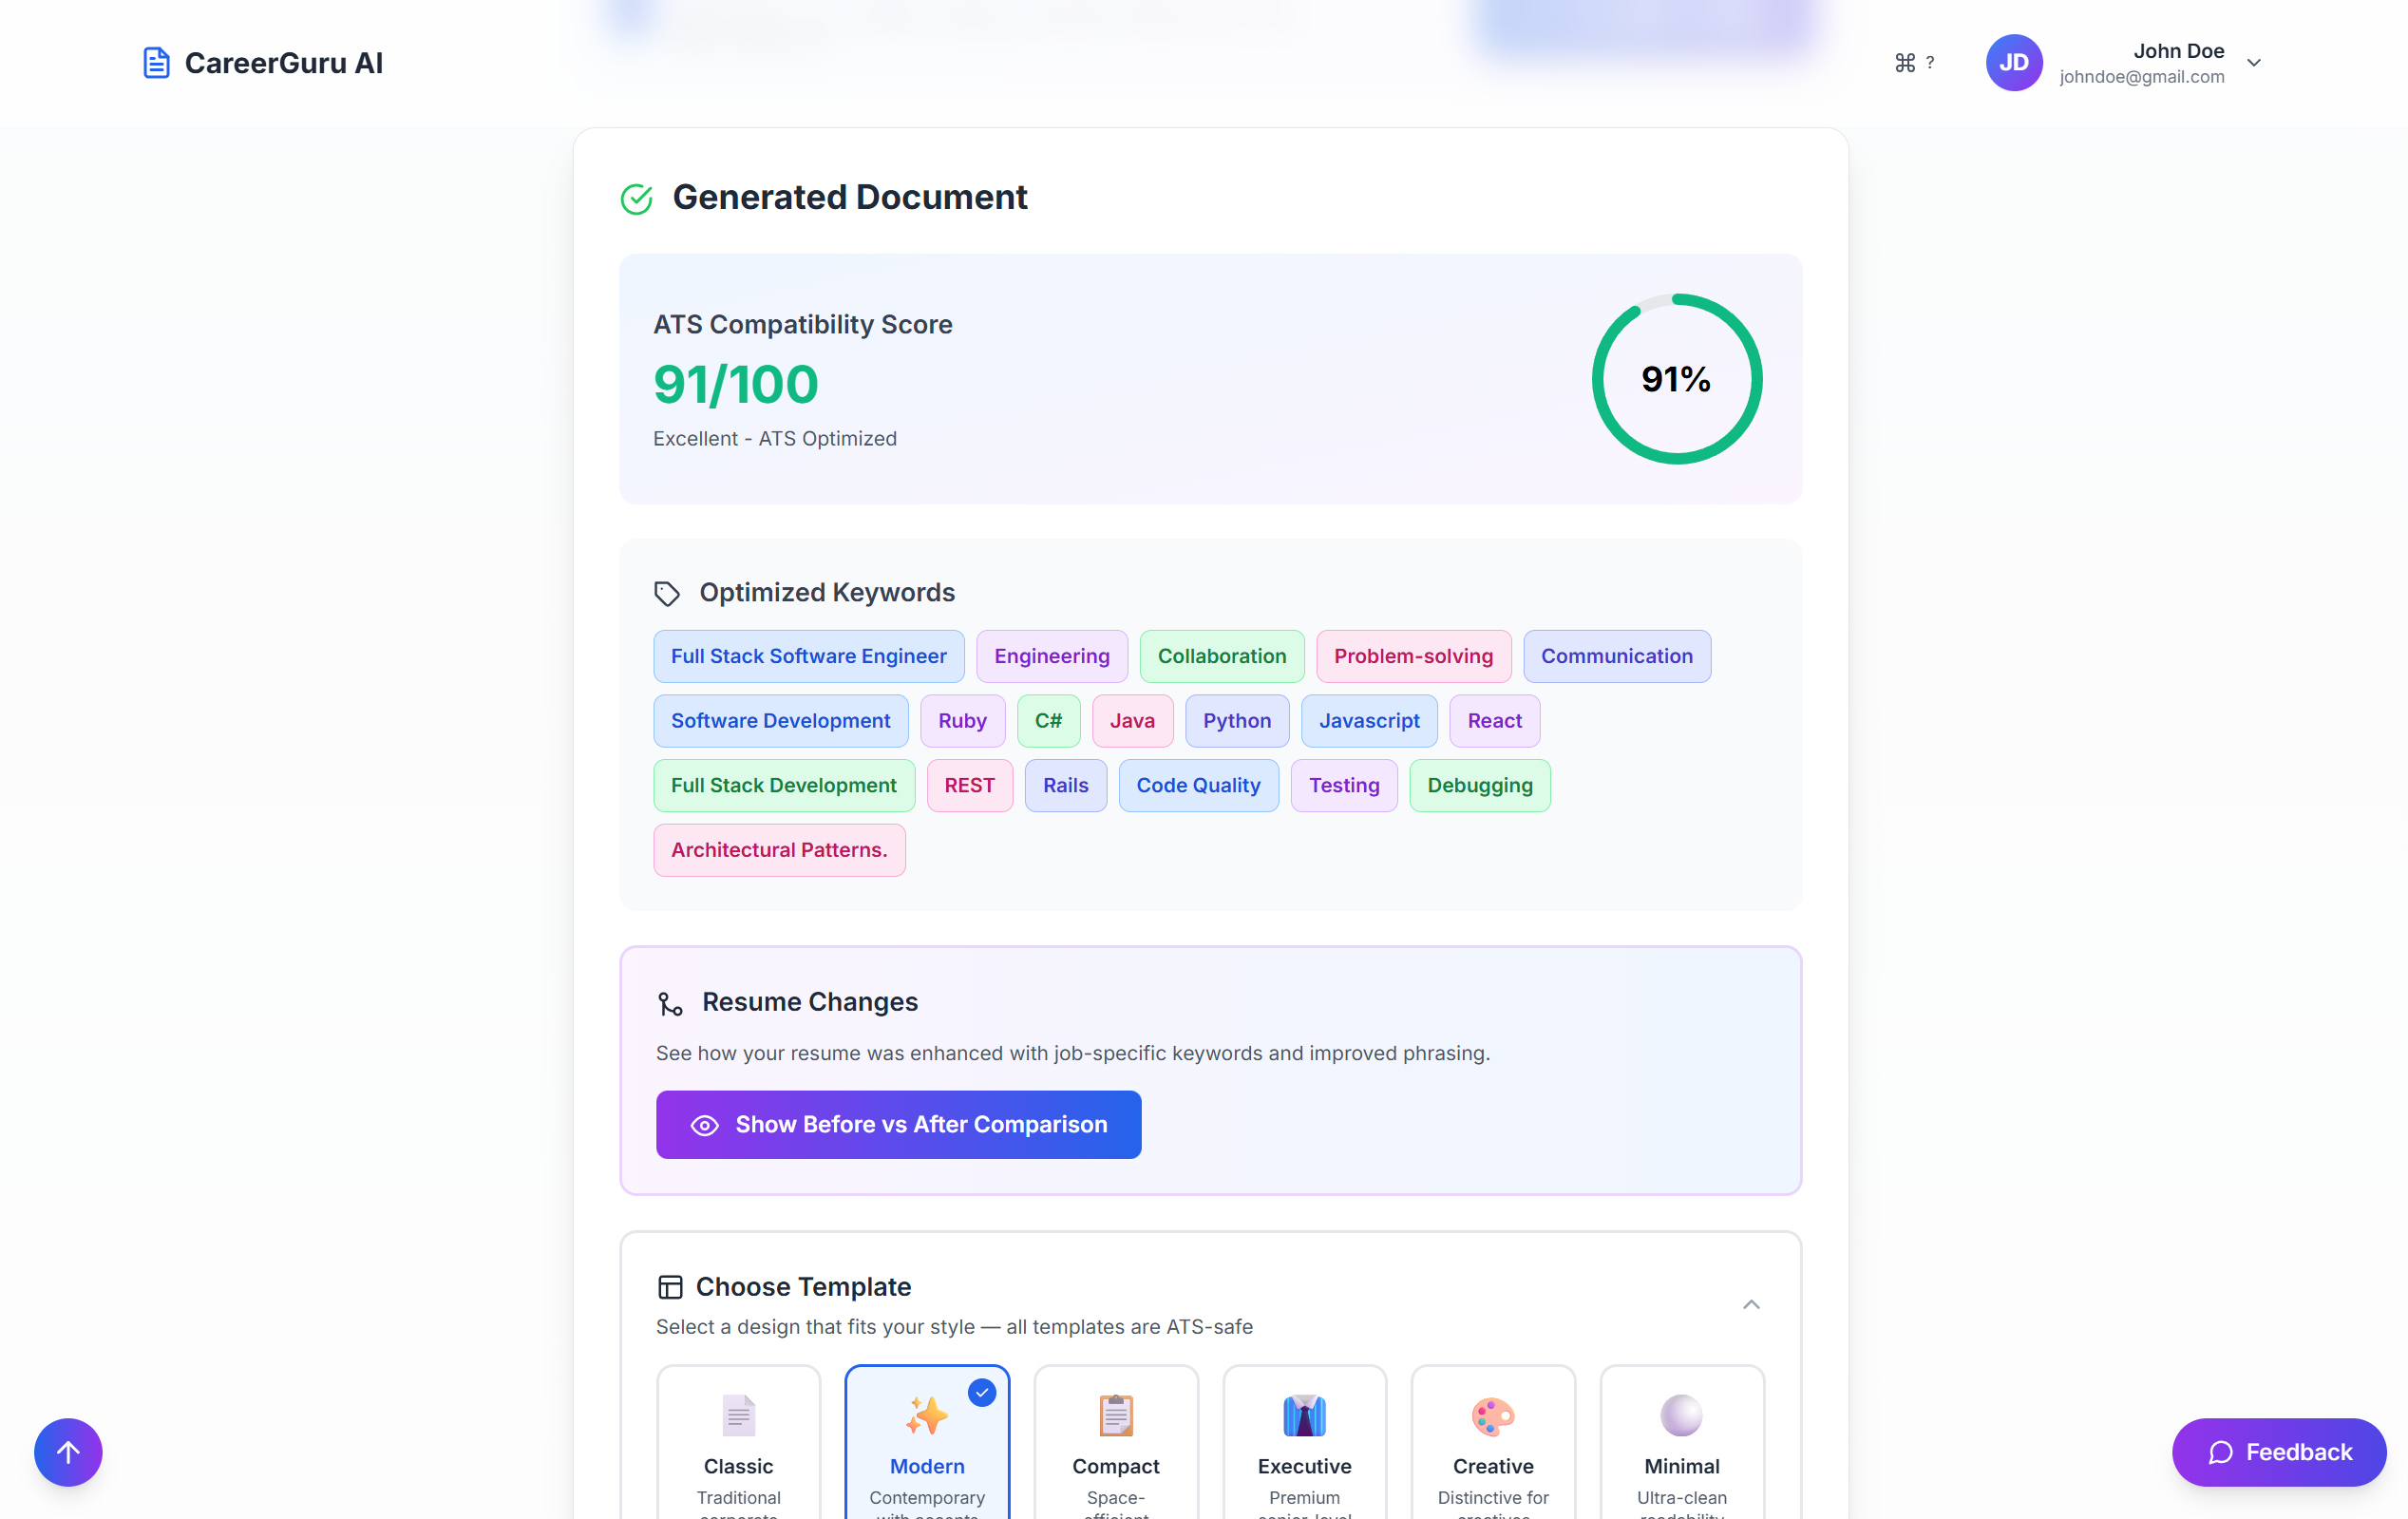This screenshot has height=1519, width=2408.
Task: Open the Feedback dialog
Action: coord(2278,1452)
